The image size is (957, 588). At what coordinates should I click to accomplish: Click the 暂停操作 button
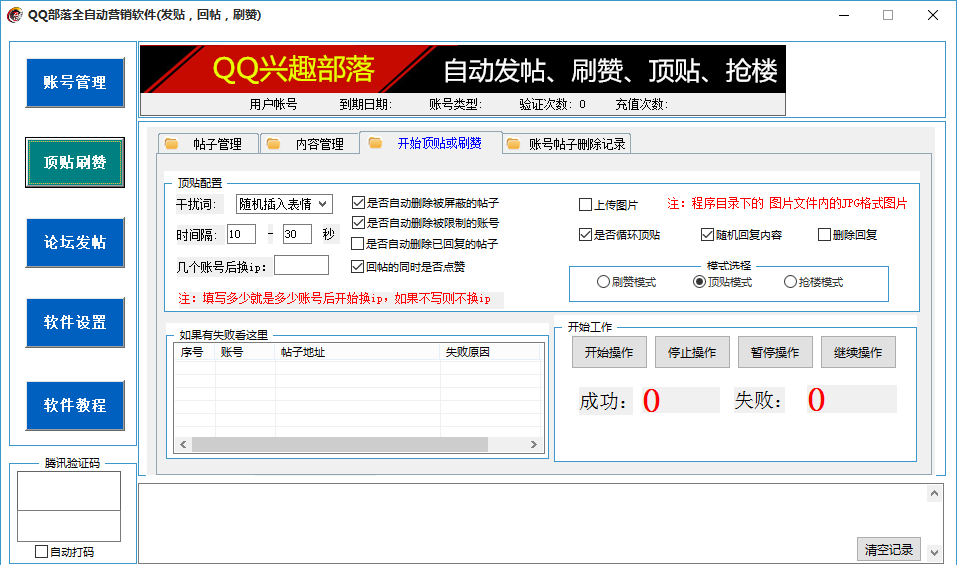(775, 352)
